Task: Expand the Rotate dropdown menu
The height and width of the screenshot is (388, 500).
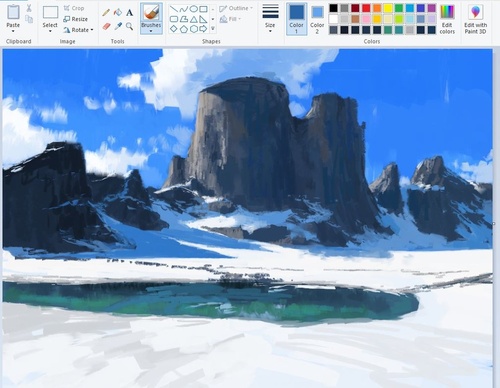Action: pos(92,30)
